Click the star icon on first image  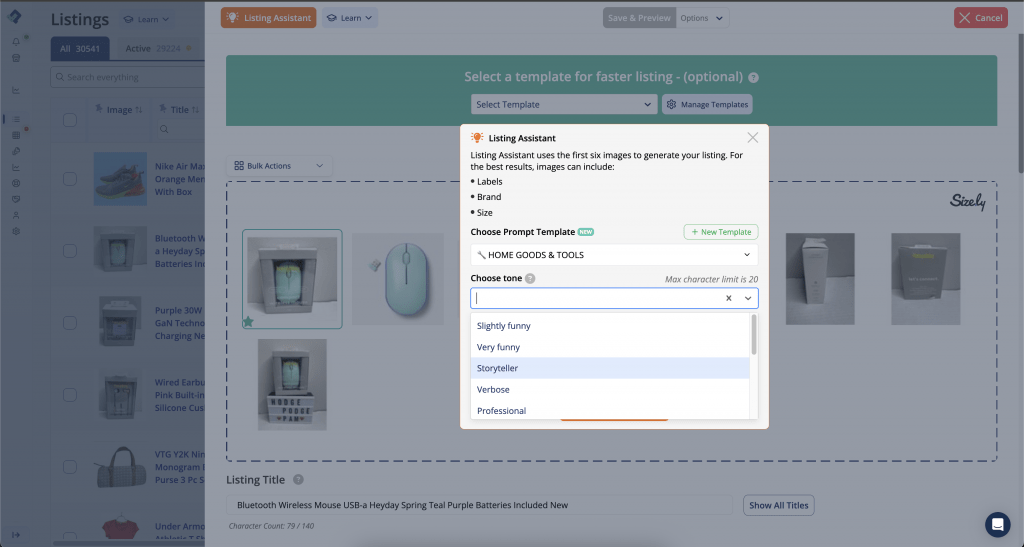click(x=247, y=321)
